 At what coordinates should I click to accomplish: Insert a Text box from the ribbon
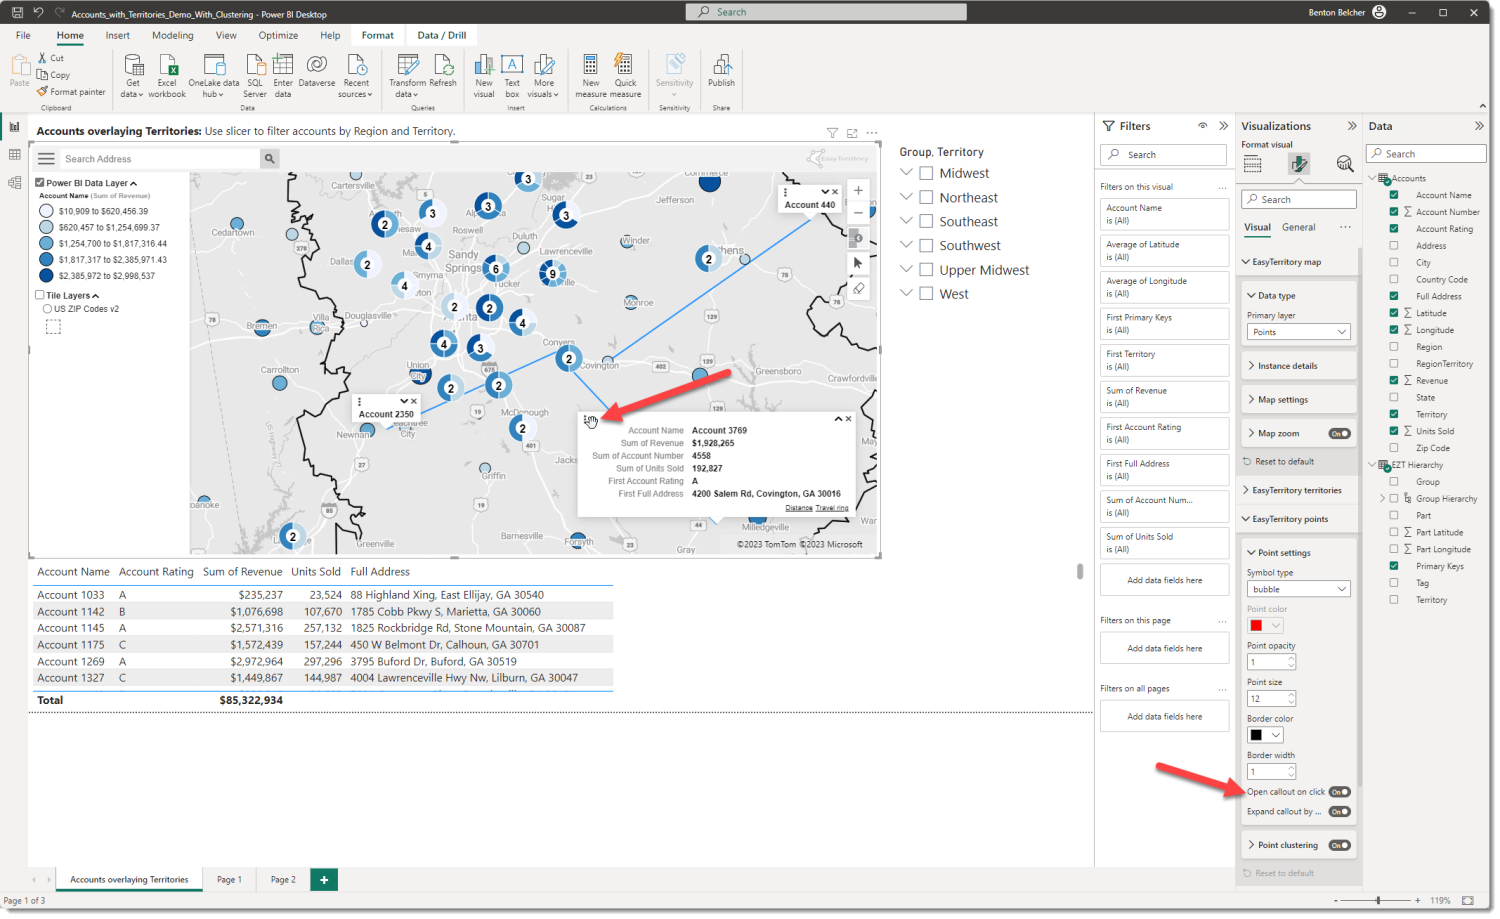[512, 76]
